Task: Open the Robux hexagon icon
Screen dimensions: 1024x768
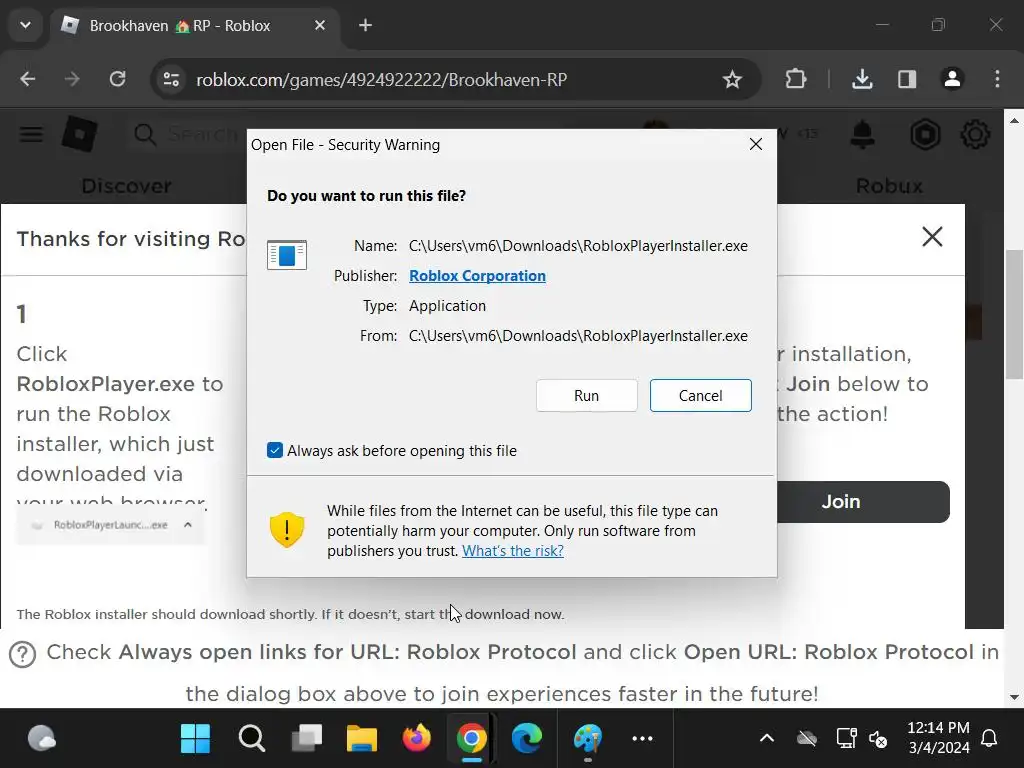Action: (925, 135)
